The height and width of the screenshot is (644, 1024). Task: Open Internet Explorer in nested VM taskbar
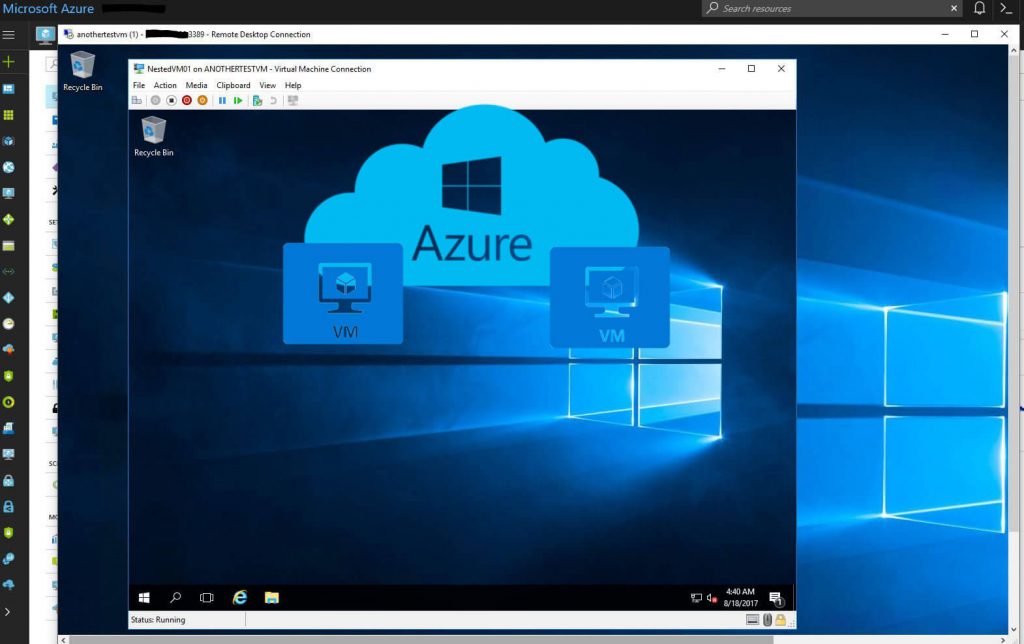point(240,598)
